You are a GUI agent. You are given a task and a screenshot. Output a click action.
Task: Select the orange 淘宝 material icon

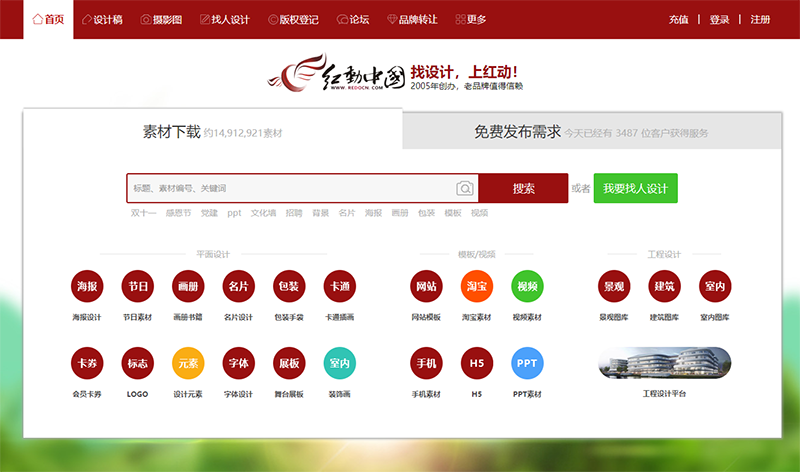coord(477,287)
